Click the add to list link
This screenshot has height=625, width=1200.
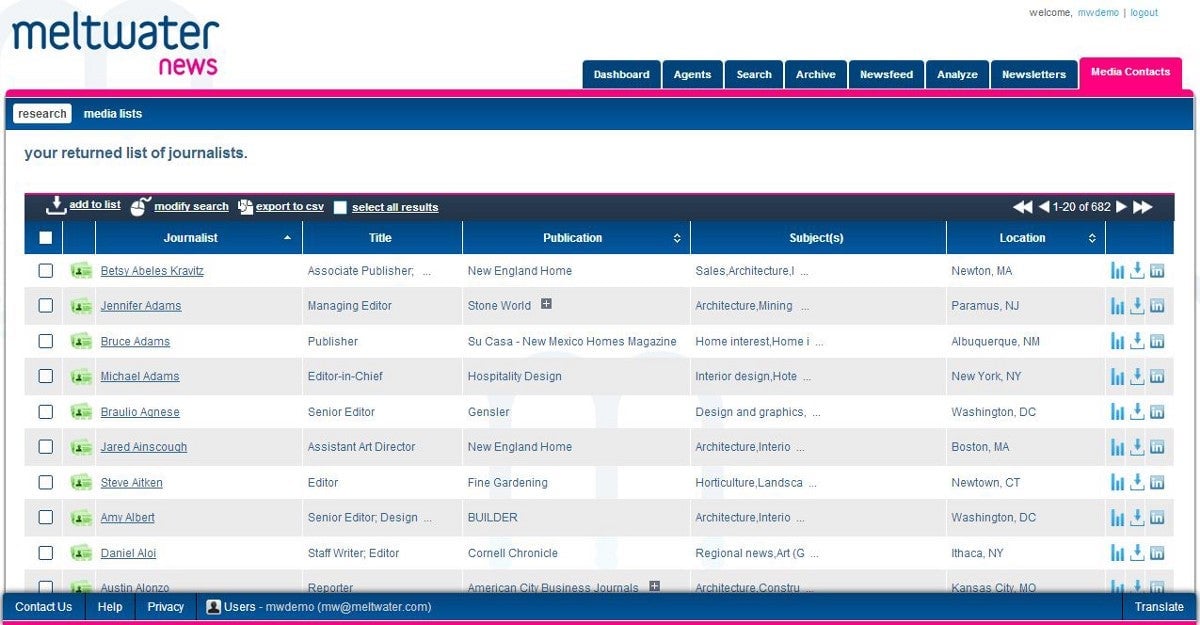tap(95, 205)
